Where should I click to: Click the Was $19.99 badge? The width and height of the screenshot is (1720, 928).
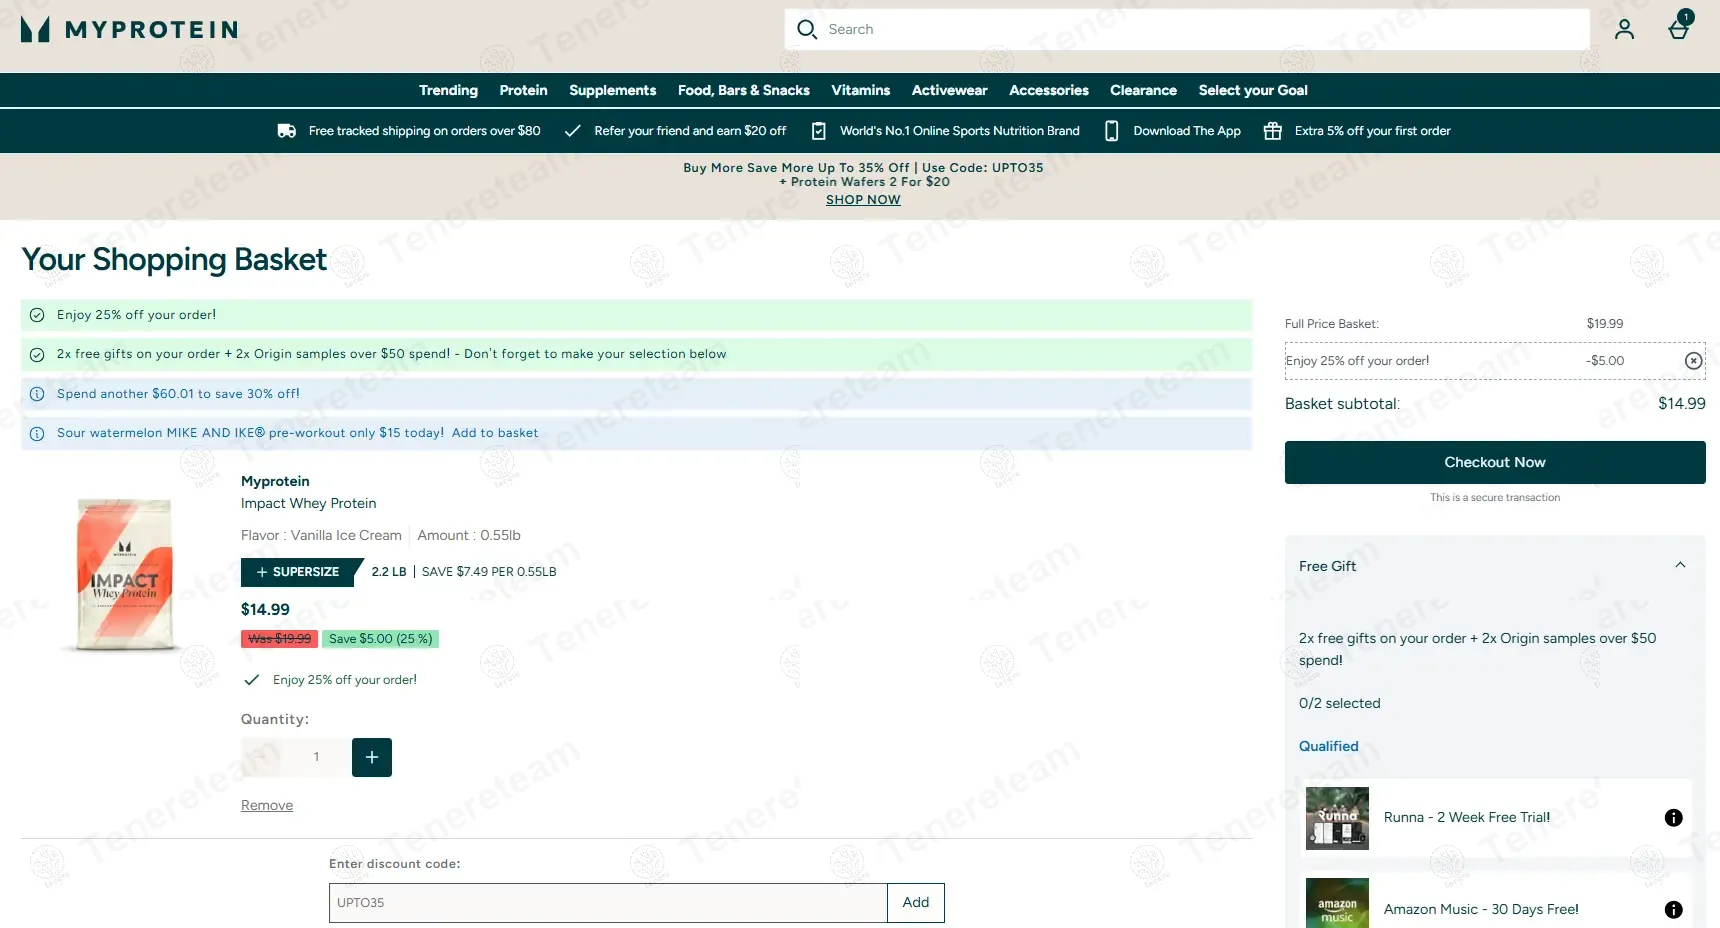tap(279, 639)
